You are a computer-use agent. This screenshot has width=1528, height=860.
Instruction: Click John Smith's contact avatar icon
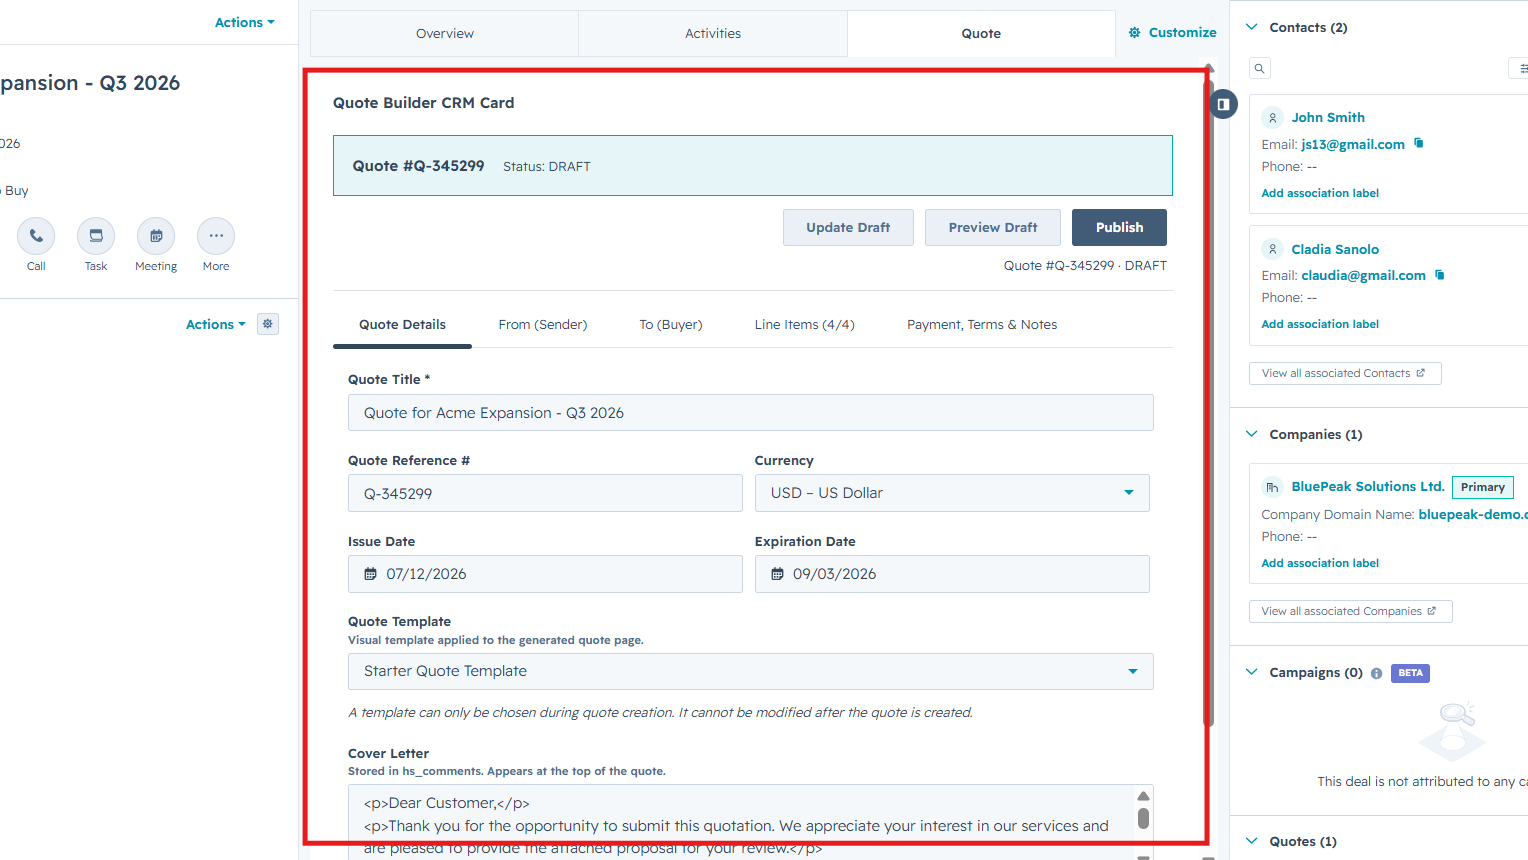1272,118
